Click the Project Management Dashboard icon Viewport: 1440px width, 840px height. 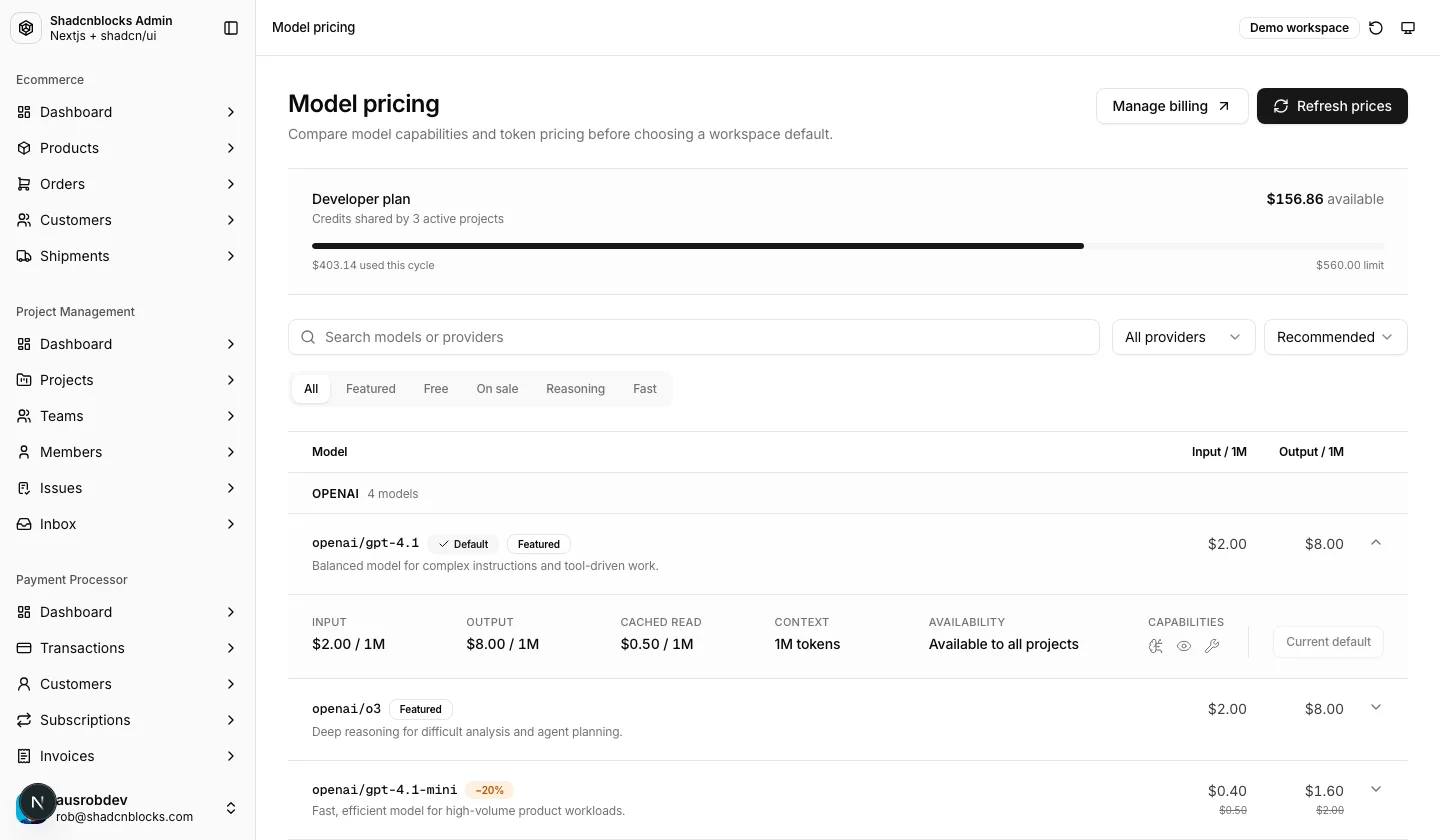pyautogui.click(x=24, y=344)
